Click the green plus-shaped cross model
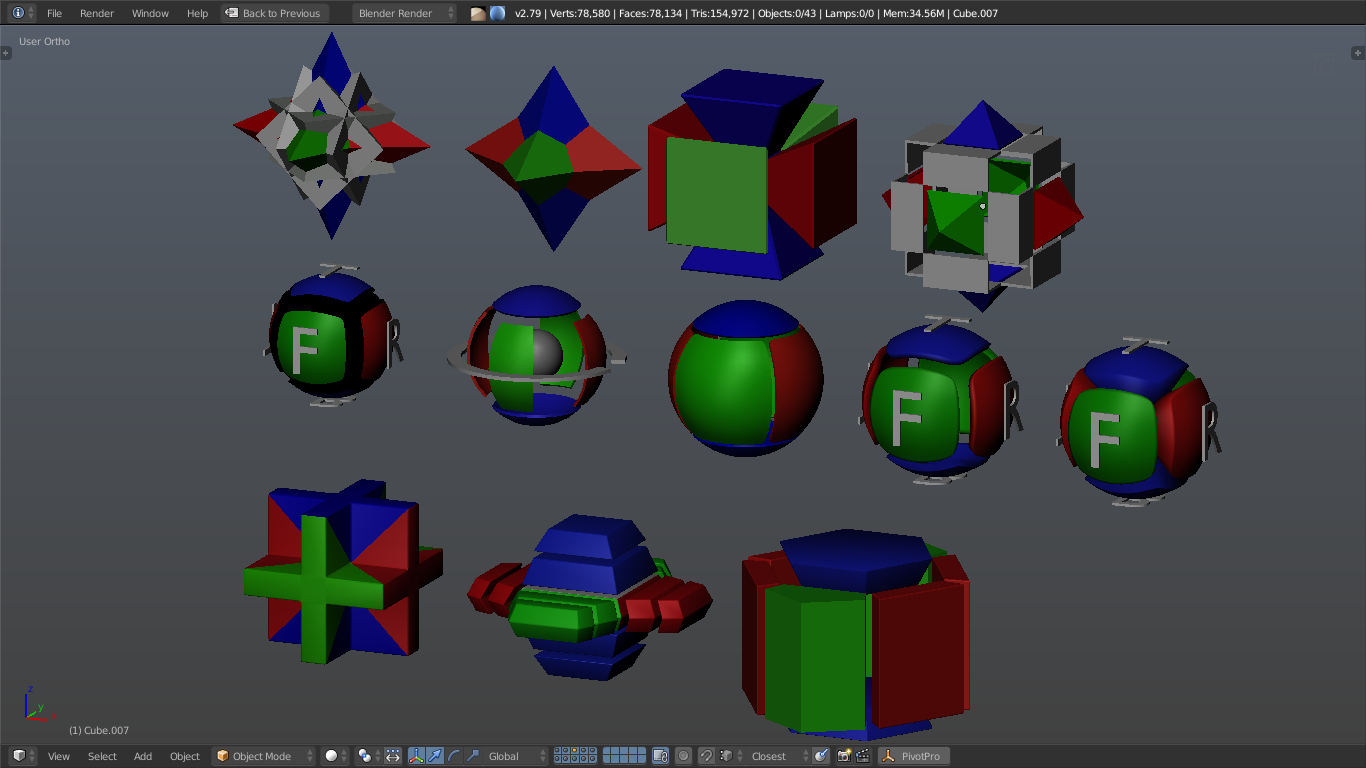Viewport: 1366px width, 768px height. click(x=343, y=571)
